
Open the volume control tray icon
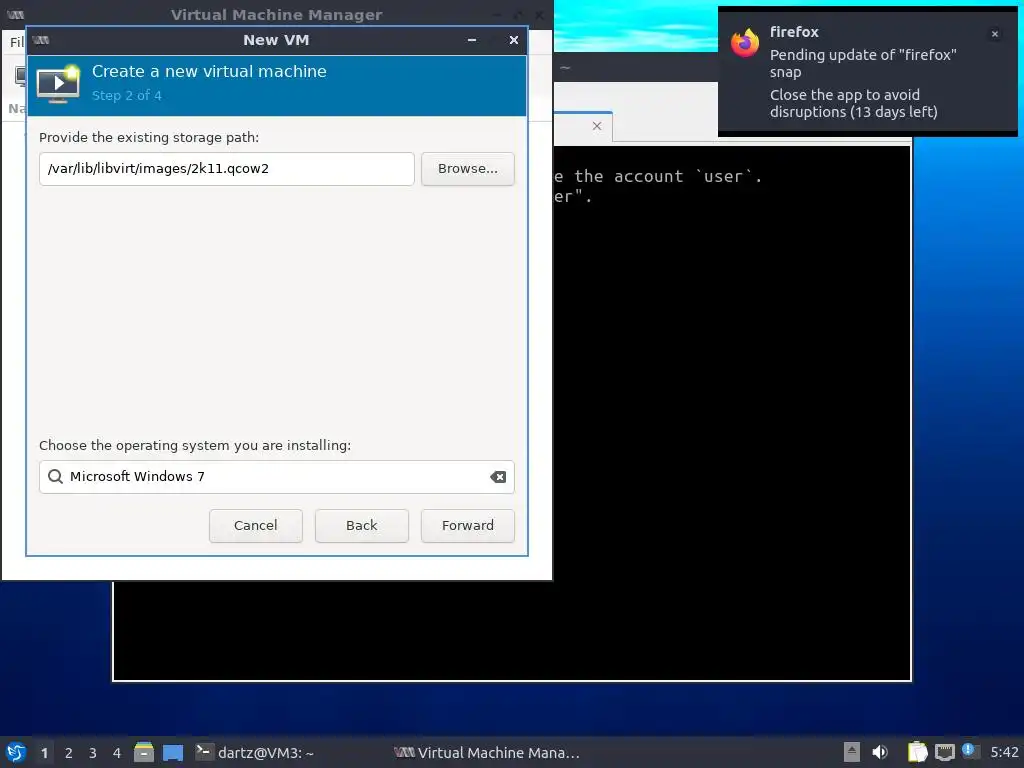click(x=880, y=752)
